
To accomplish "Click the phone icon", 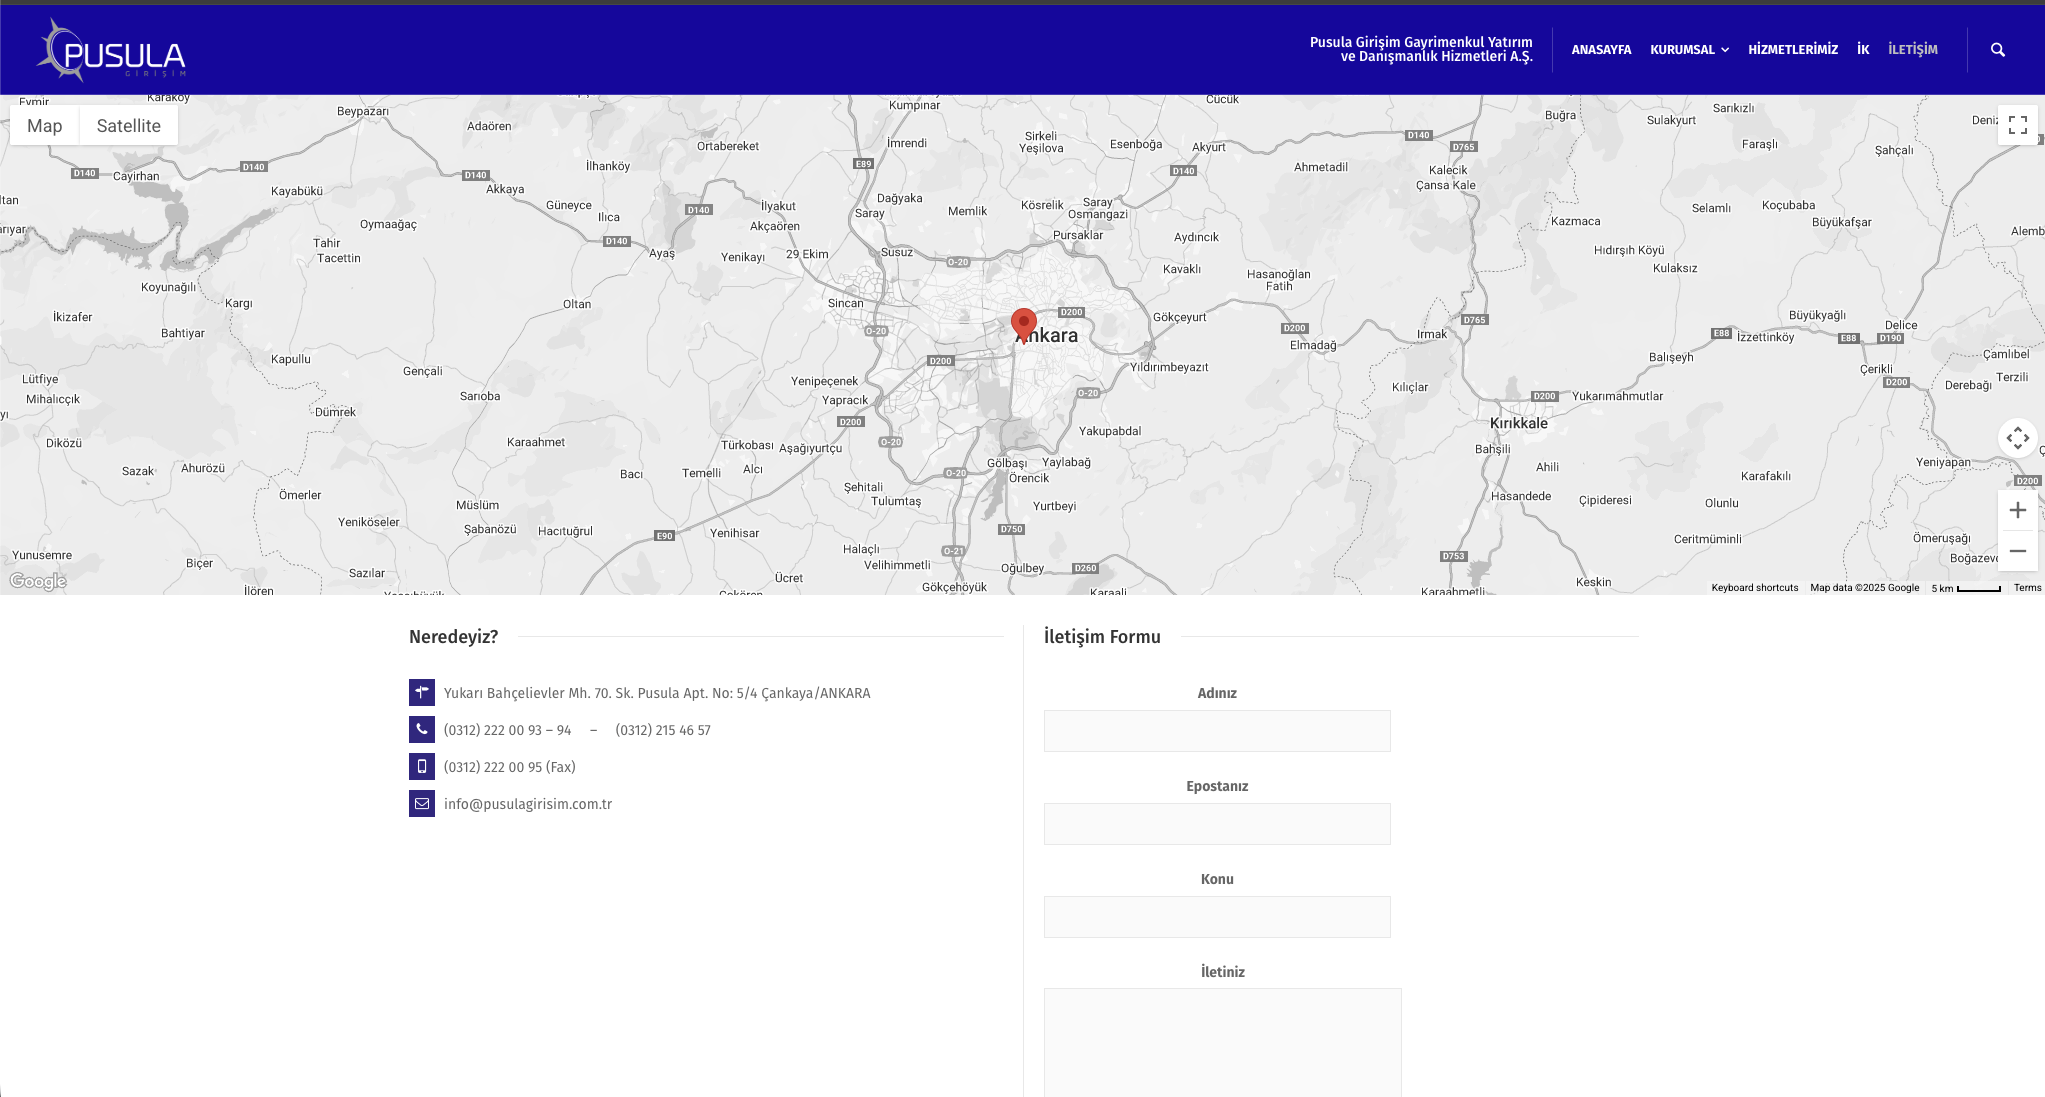I will (421, 729).
